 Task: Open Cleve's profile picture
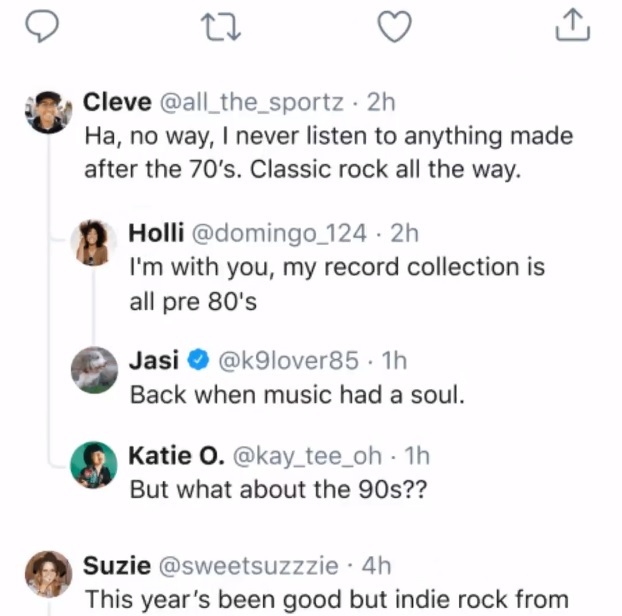pyautogui.click(x=48, y=112)
